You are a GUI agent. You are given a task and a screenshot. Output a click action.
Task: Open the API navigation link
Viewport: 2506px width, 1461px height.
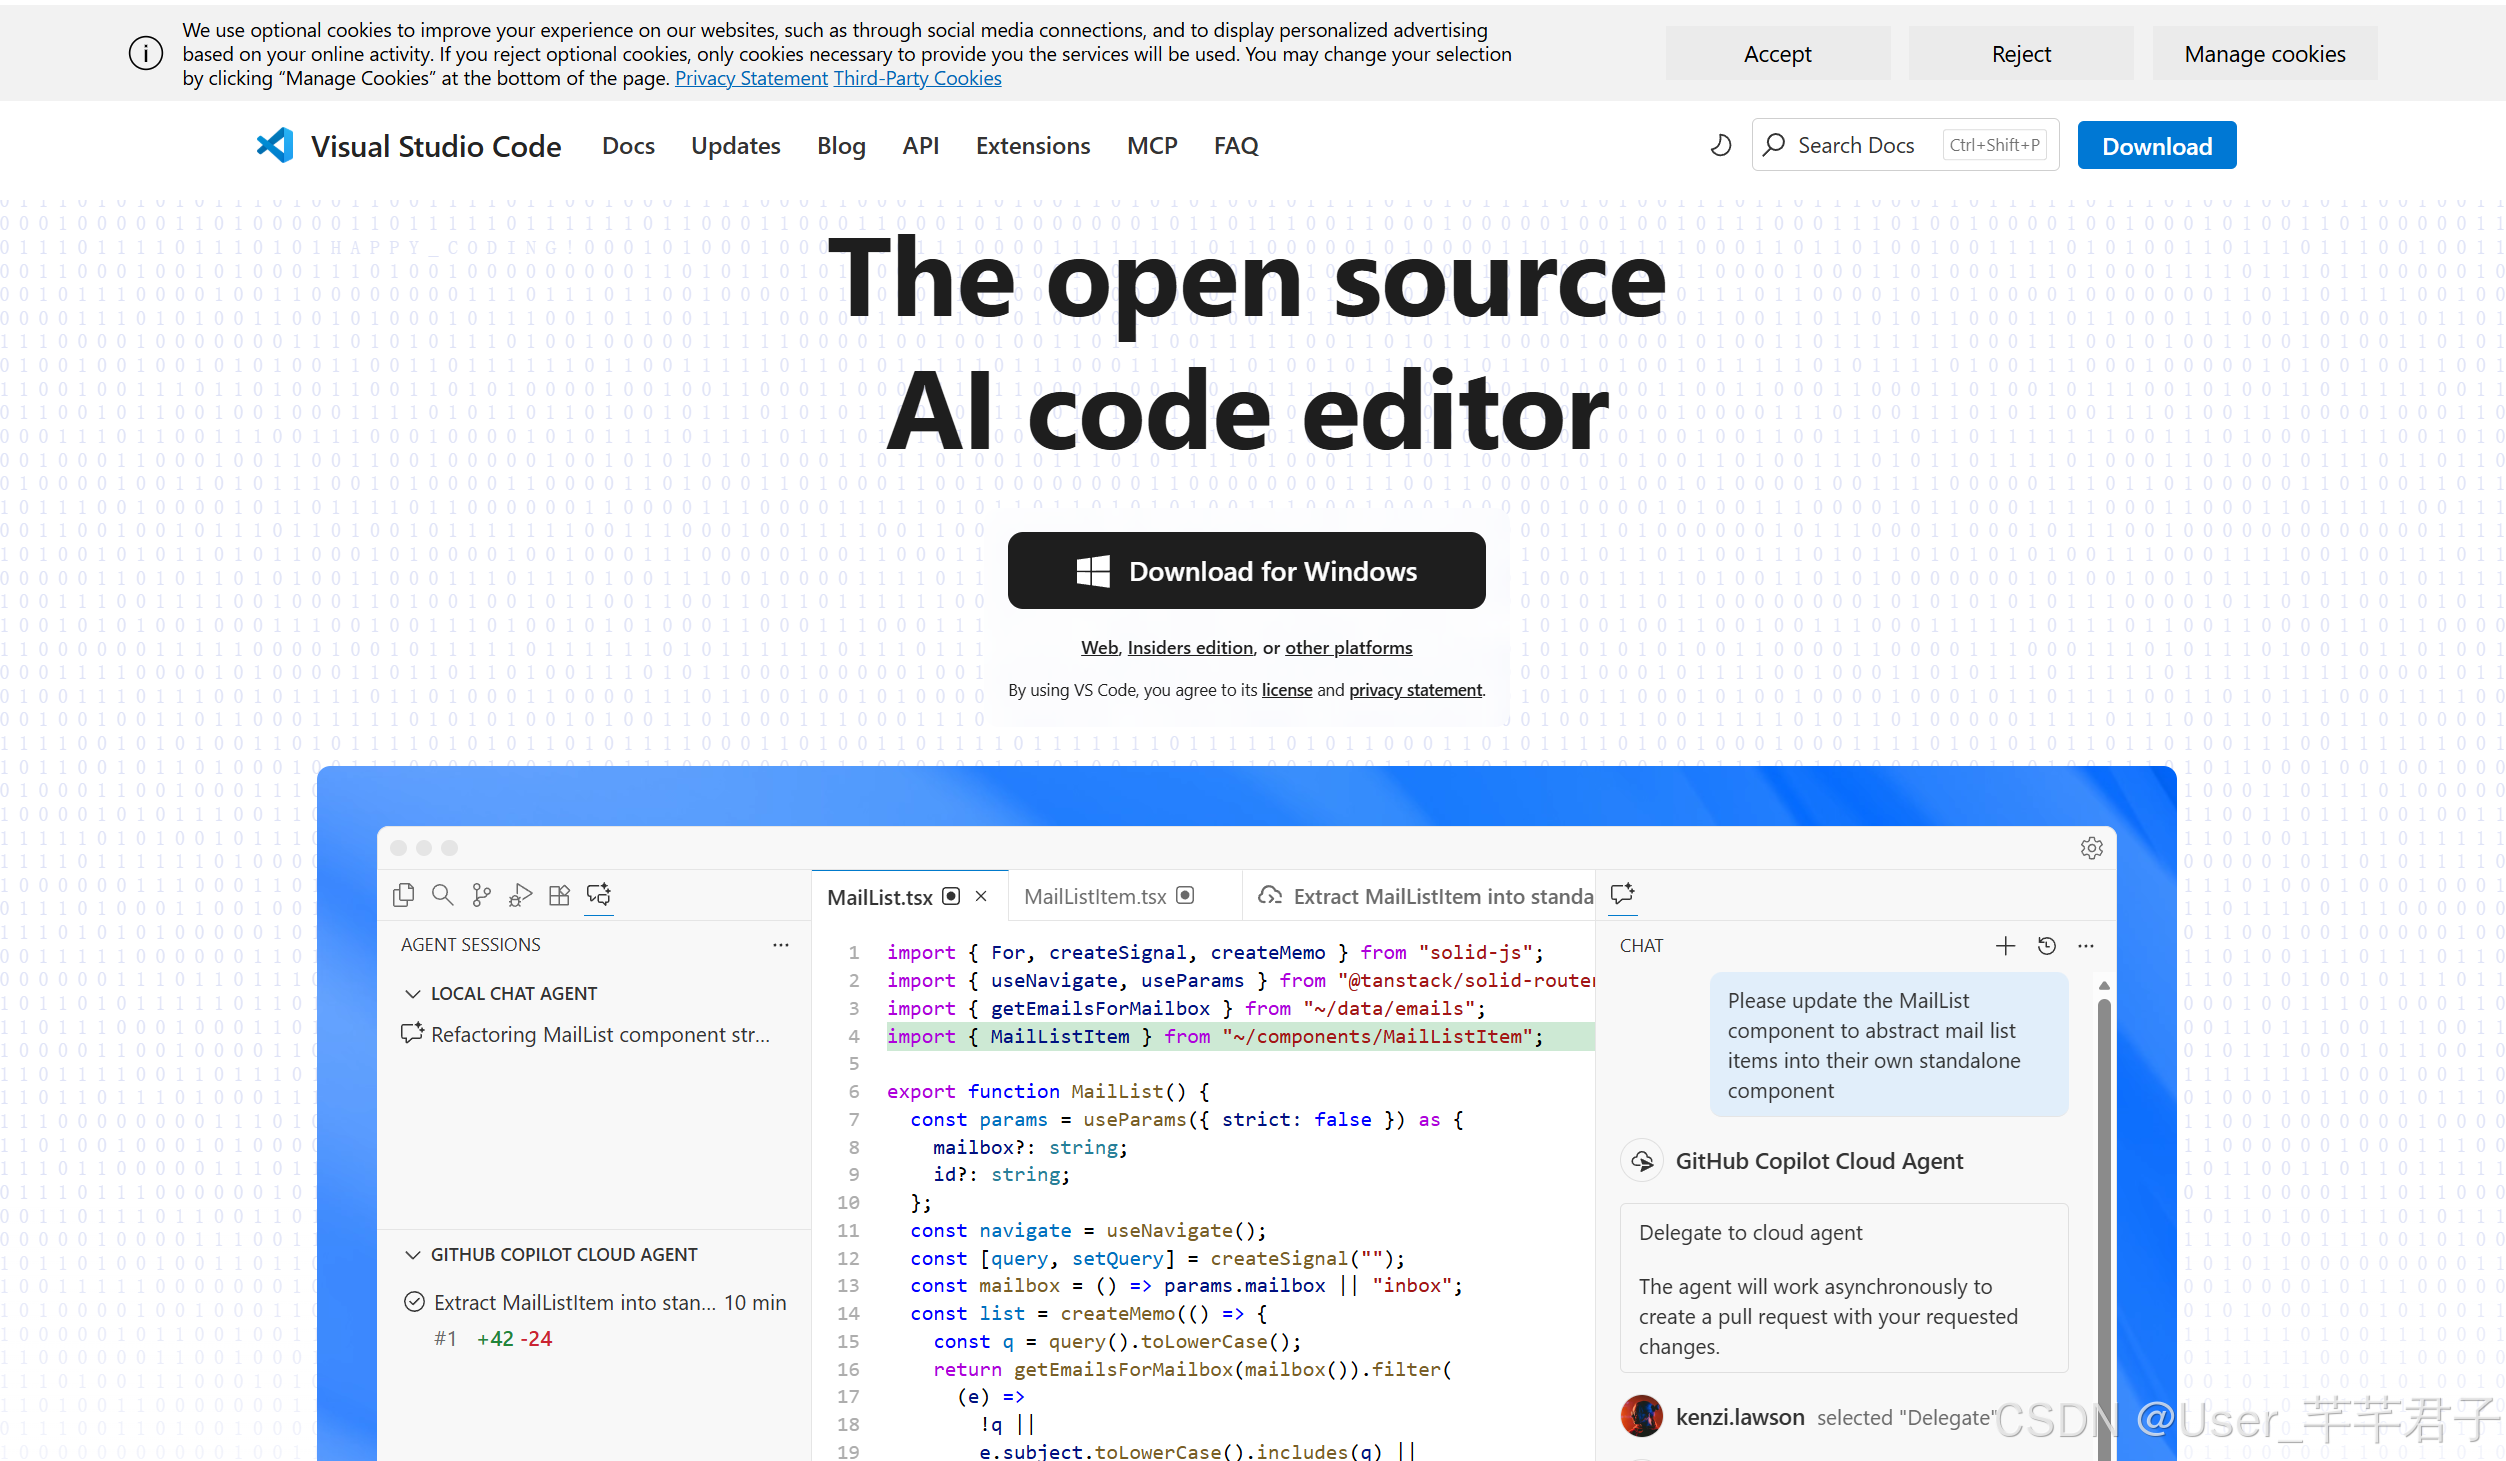point(921,146)
